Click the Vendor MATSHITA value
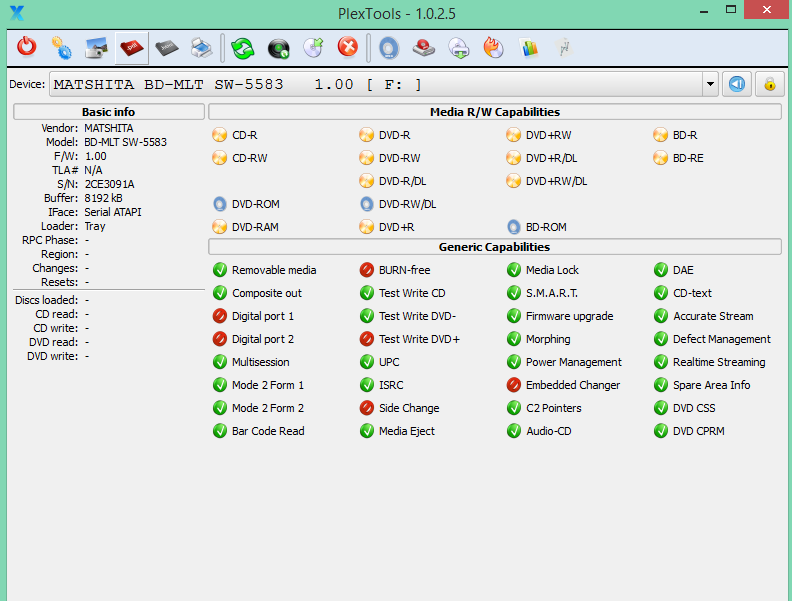 109,128
